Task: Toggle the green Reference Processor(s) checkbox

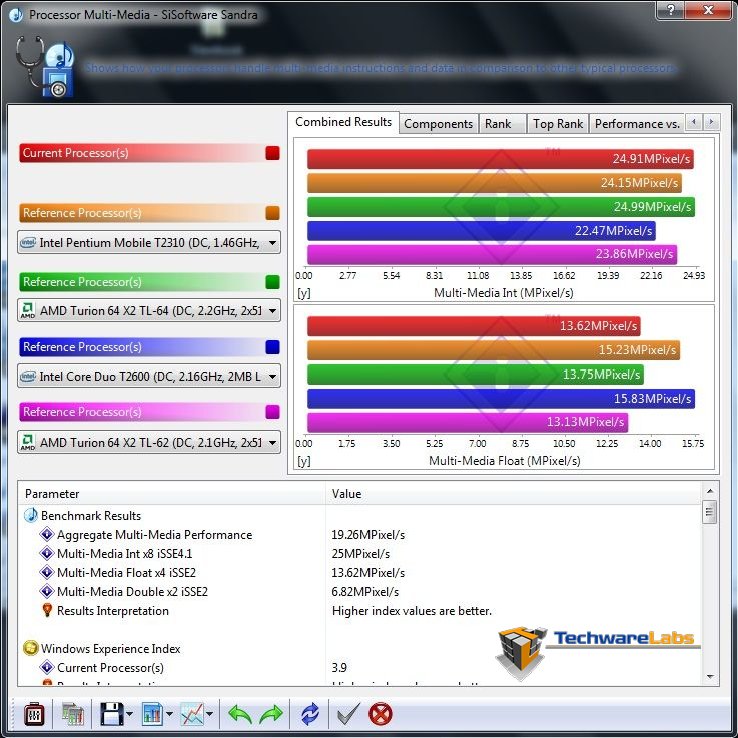Action: click(272, 282)
